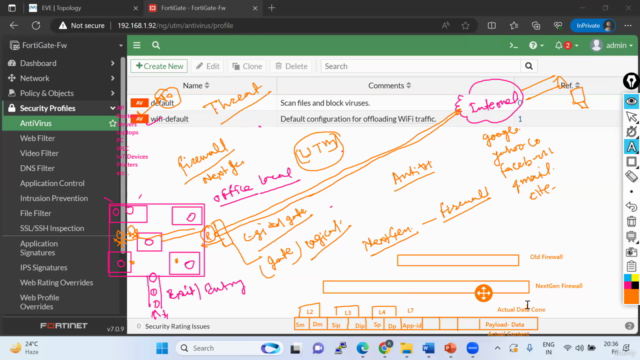This screenshot has height=360, width=640.
Task: Open the CLI console icon
Action: click(x=513, y=46)
